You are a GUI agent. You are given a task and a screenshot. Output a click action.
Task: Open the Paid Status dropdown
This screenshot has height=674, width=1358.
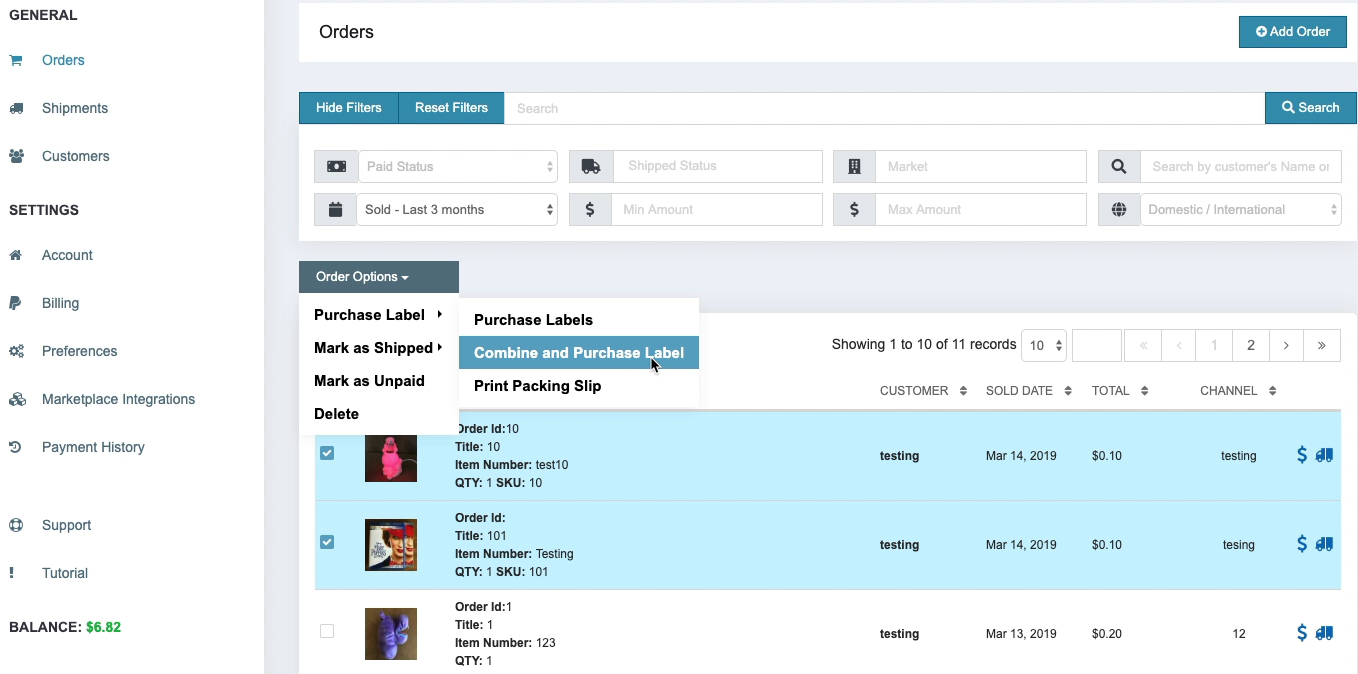(457, 167)
